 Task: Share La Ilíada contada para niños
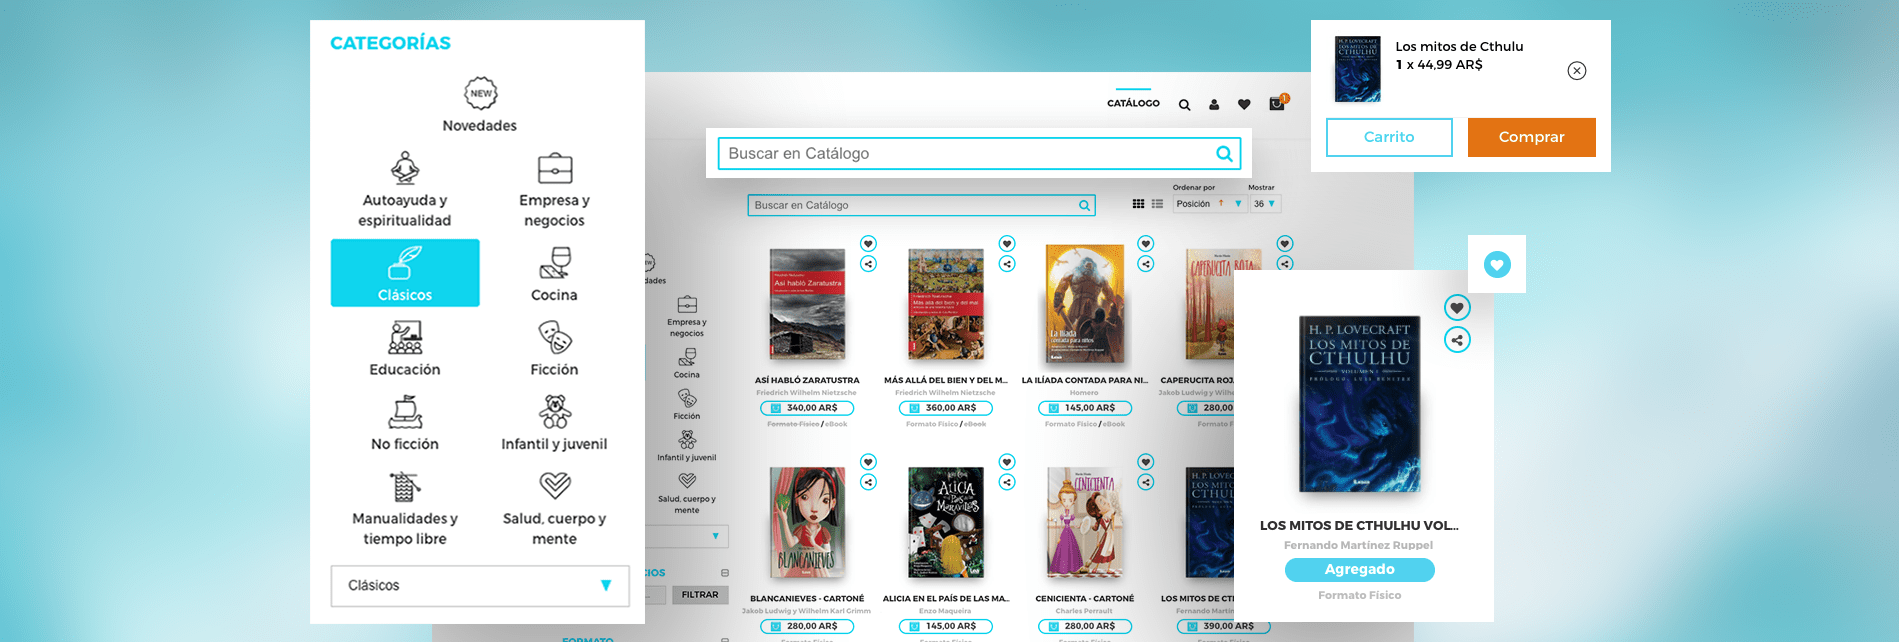[1146, 264]
